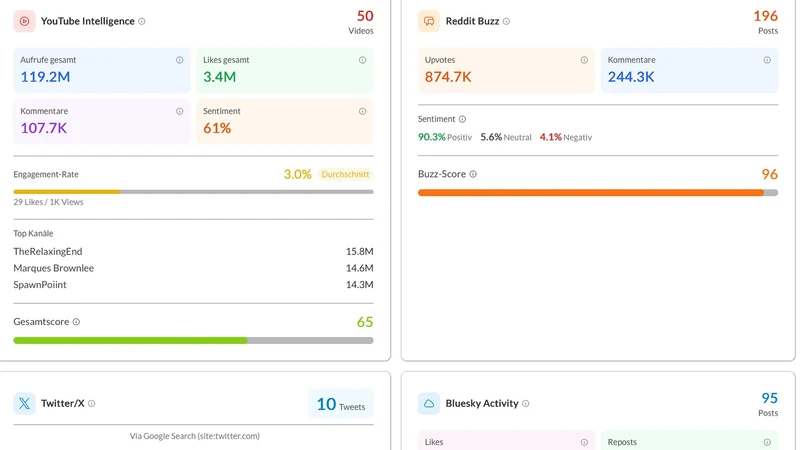800x450 pixels.
Task: Click the 10 Tweets count badge
Action: pyautogui.click(x=341, y=404)
